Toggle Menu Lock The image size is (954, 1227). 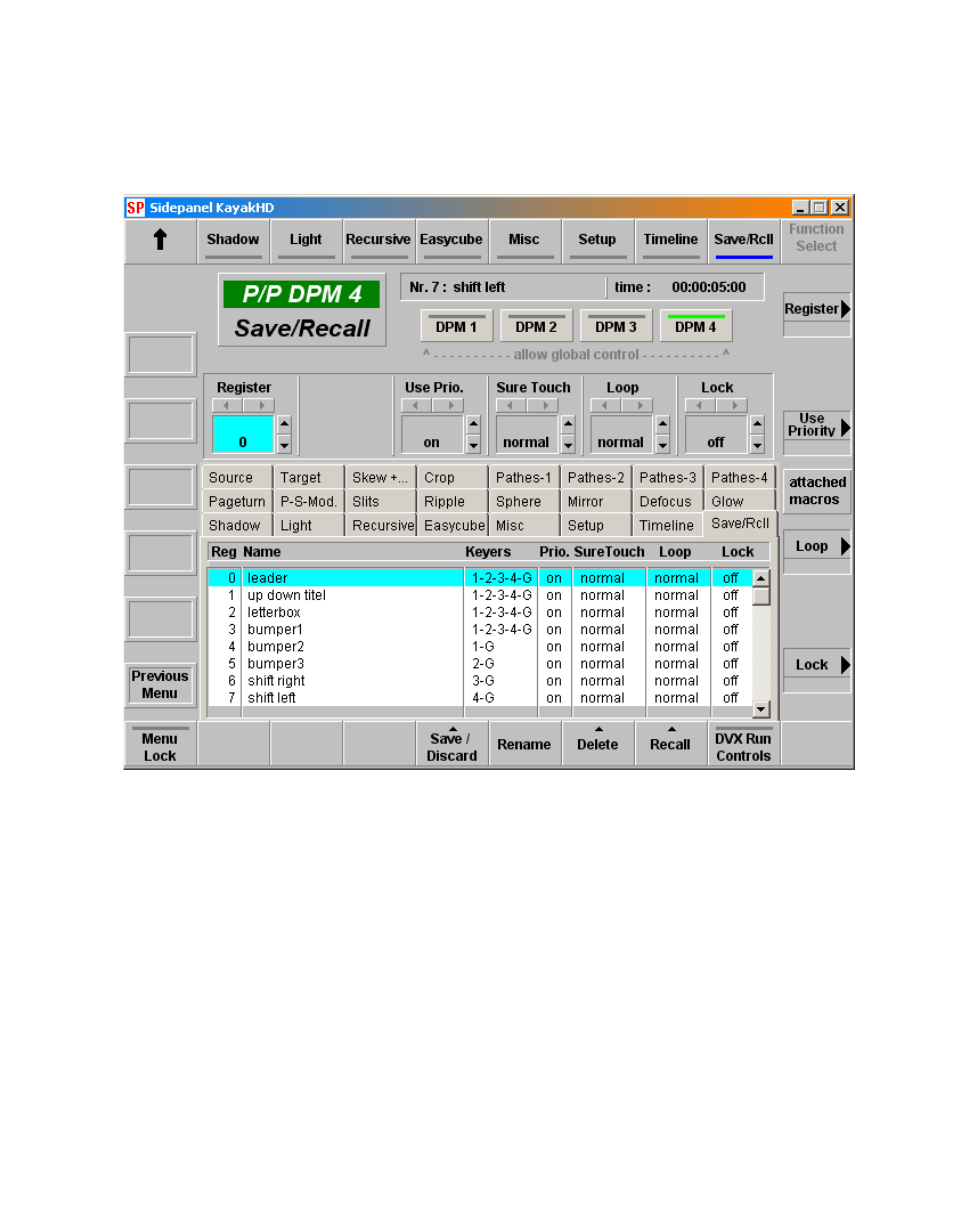(x=160, y=744)
